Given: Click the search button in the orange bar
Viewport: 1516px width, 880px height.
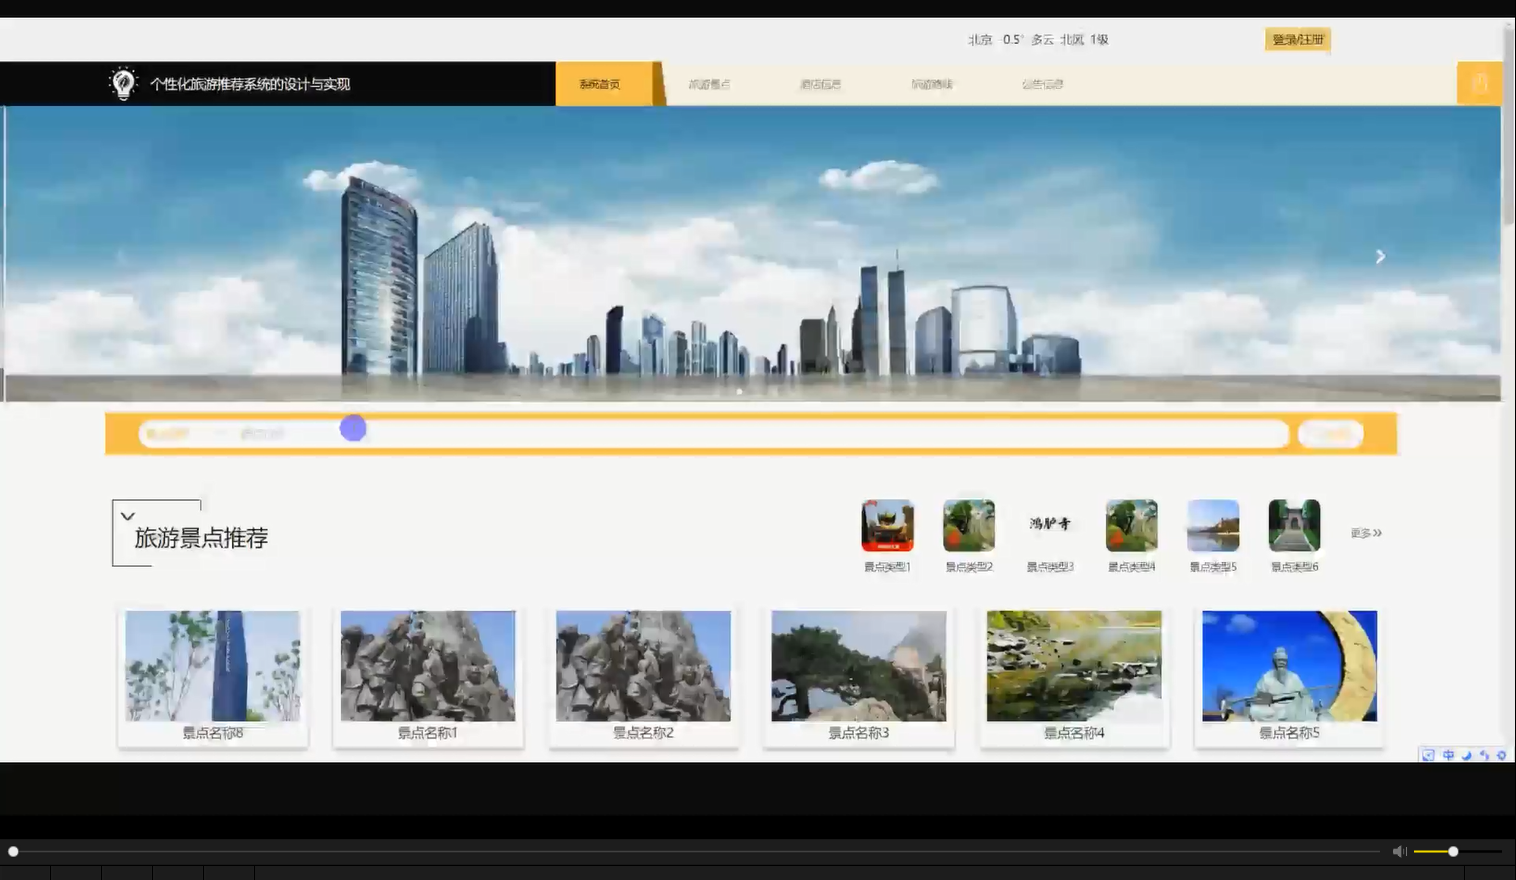Looking at the screenshot, I should click(1330, 434).
